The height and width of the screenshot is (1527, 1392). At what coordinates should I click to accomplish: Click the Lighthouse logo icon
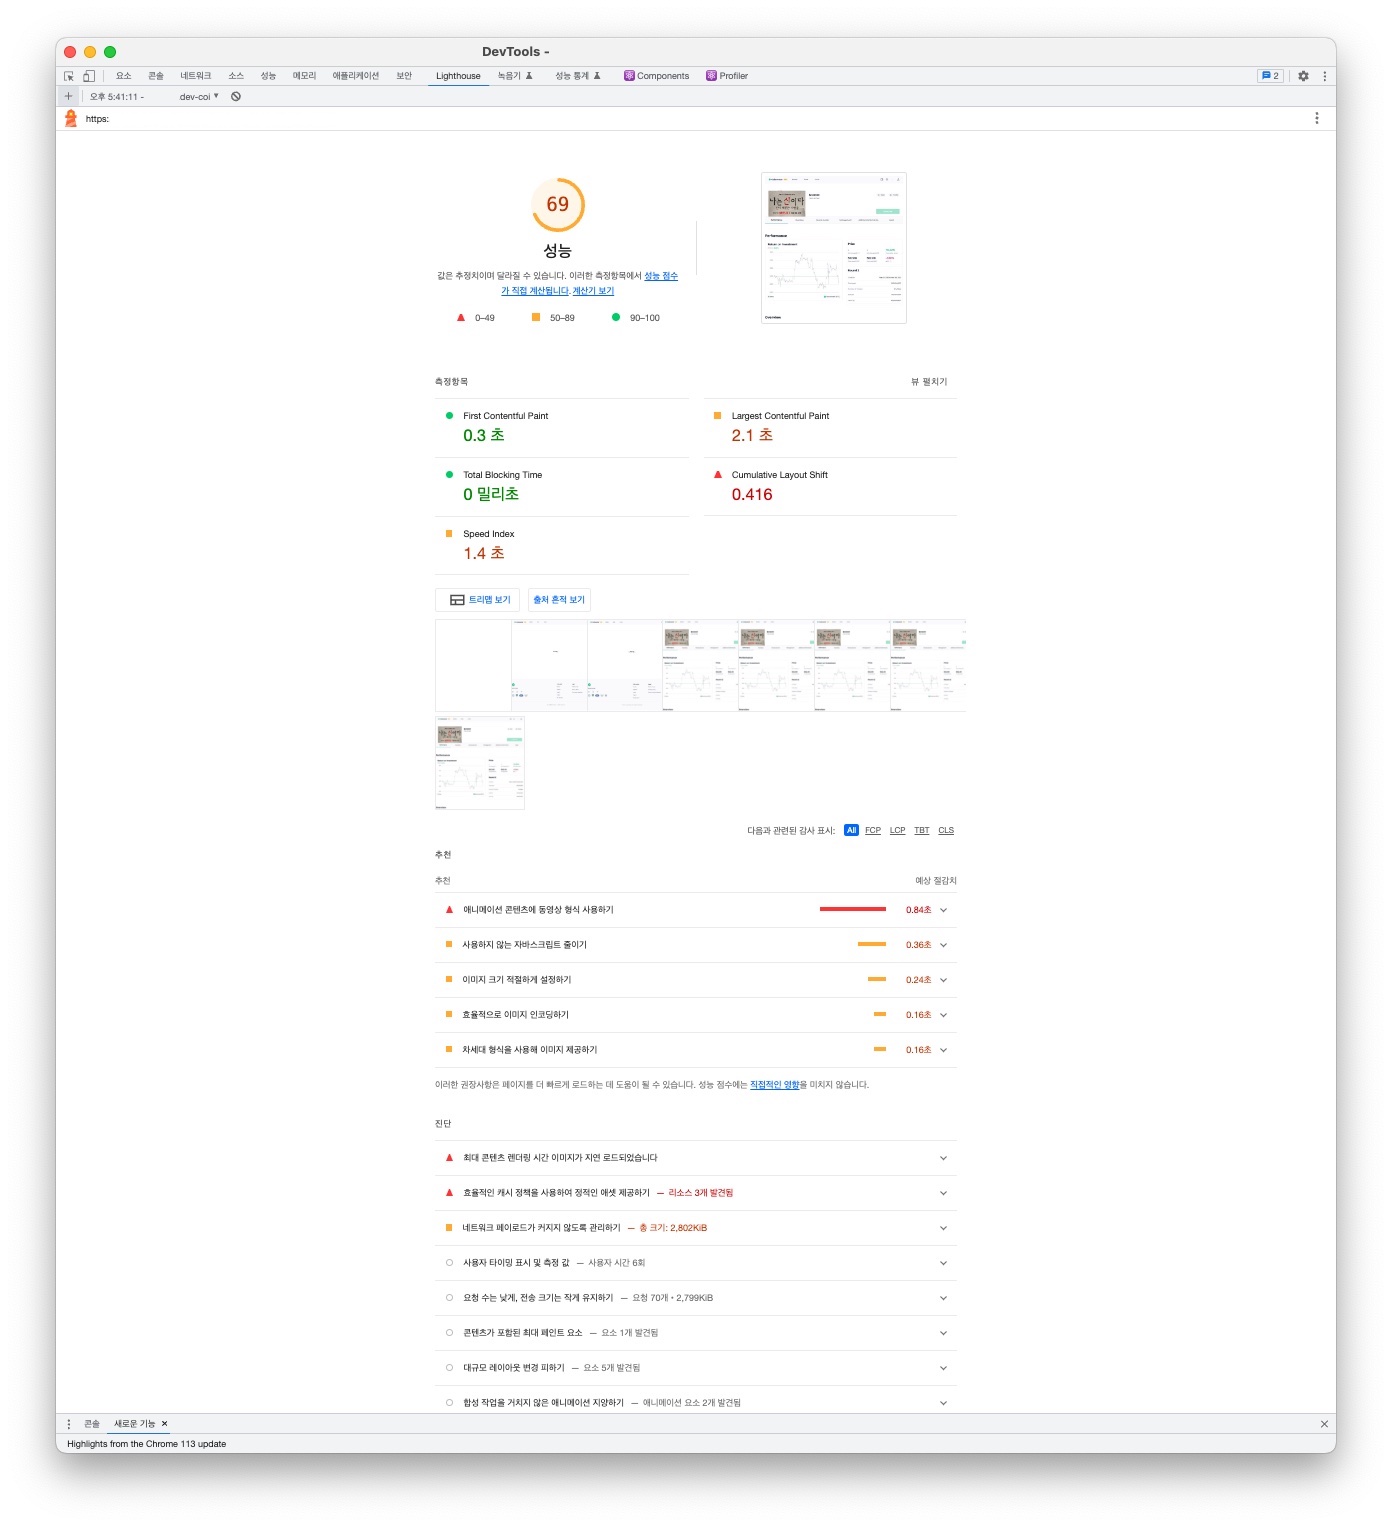pos(71,119)
